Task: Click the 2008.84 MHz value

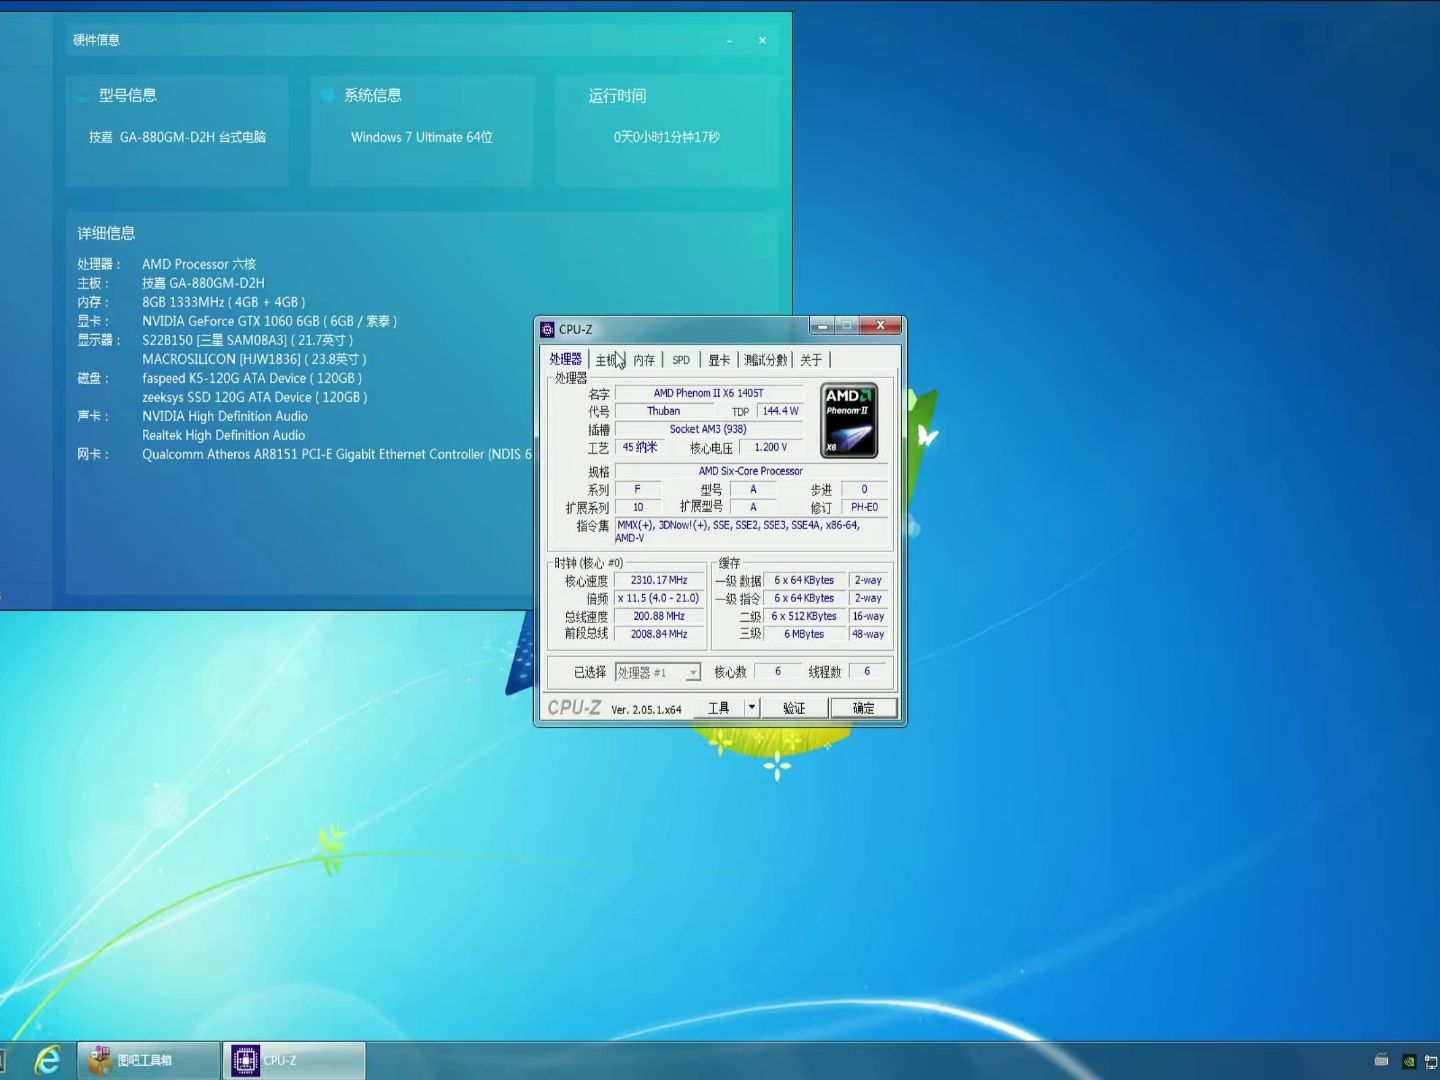Action: [x=659, y=634]
